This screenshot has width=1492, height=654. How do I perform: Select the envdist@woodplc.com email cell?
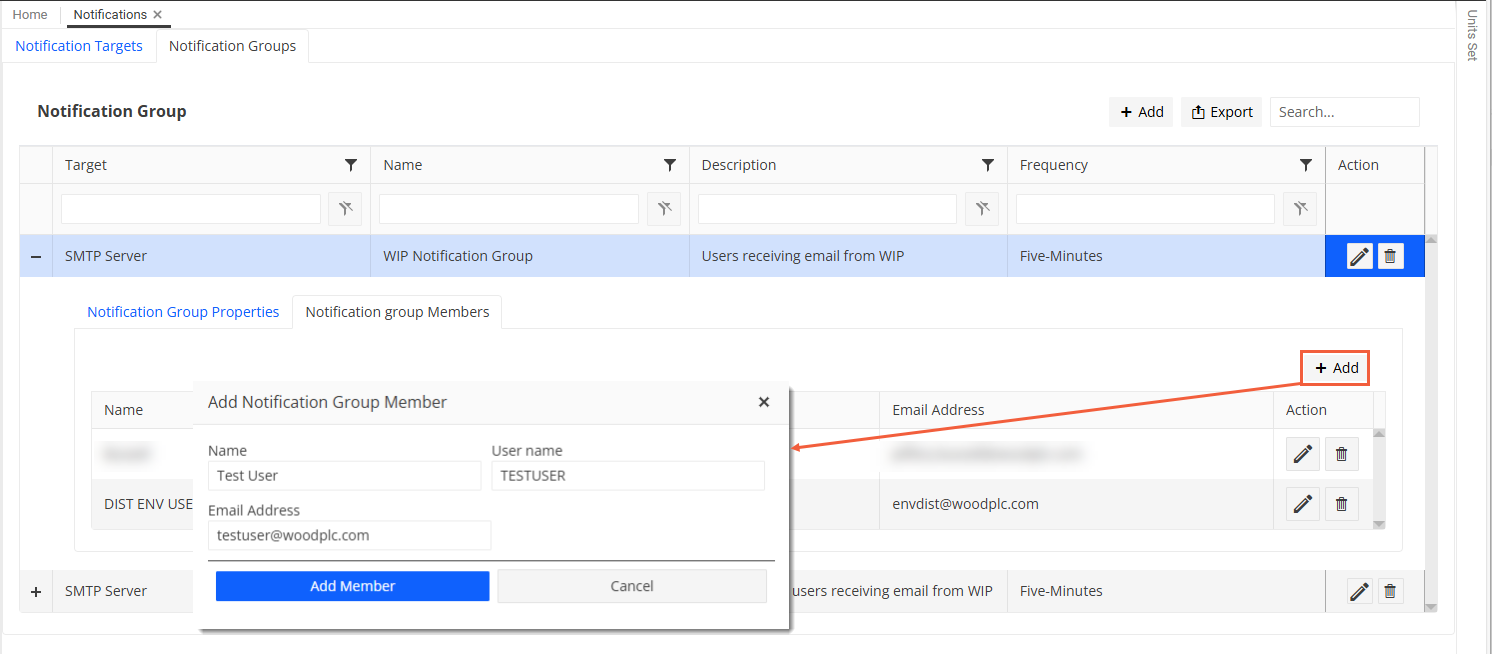point(1076,504)
